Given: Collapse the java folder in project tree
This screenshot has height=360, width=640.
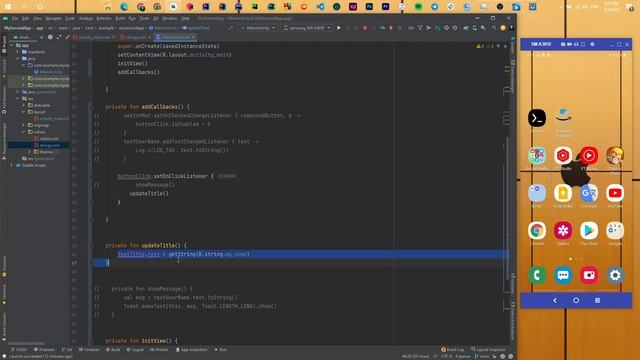Looking at the screenshot, I should pyautogui.click(x=18, y=58).
